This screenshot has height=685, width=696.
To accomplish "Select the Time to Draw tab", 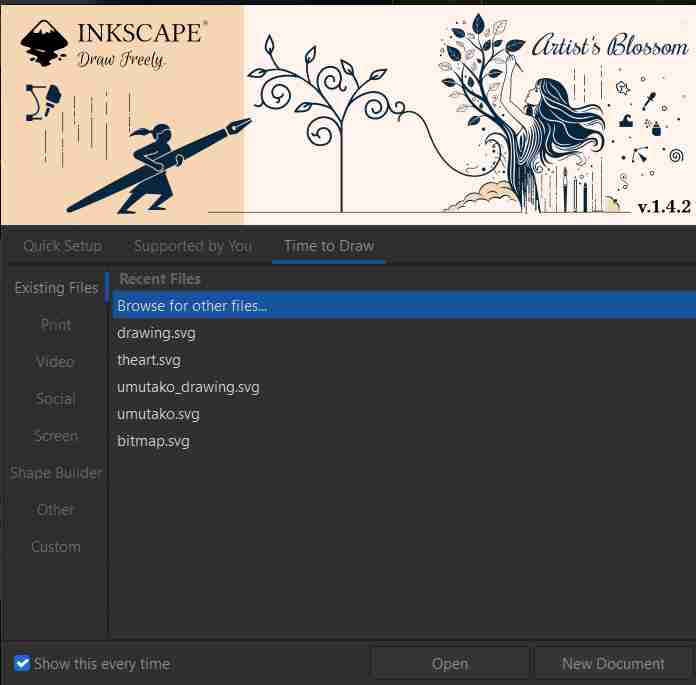I will point(328,246).
